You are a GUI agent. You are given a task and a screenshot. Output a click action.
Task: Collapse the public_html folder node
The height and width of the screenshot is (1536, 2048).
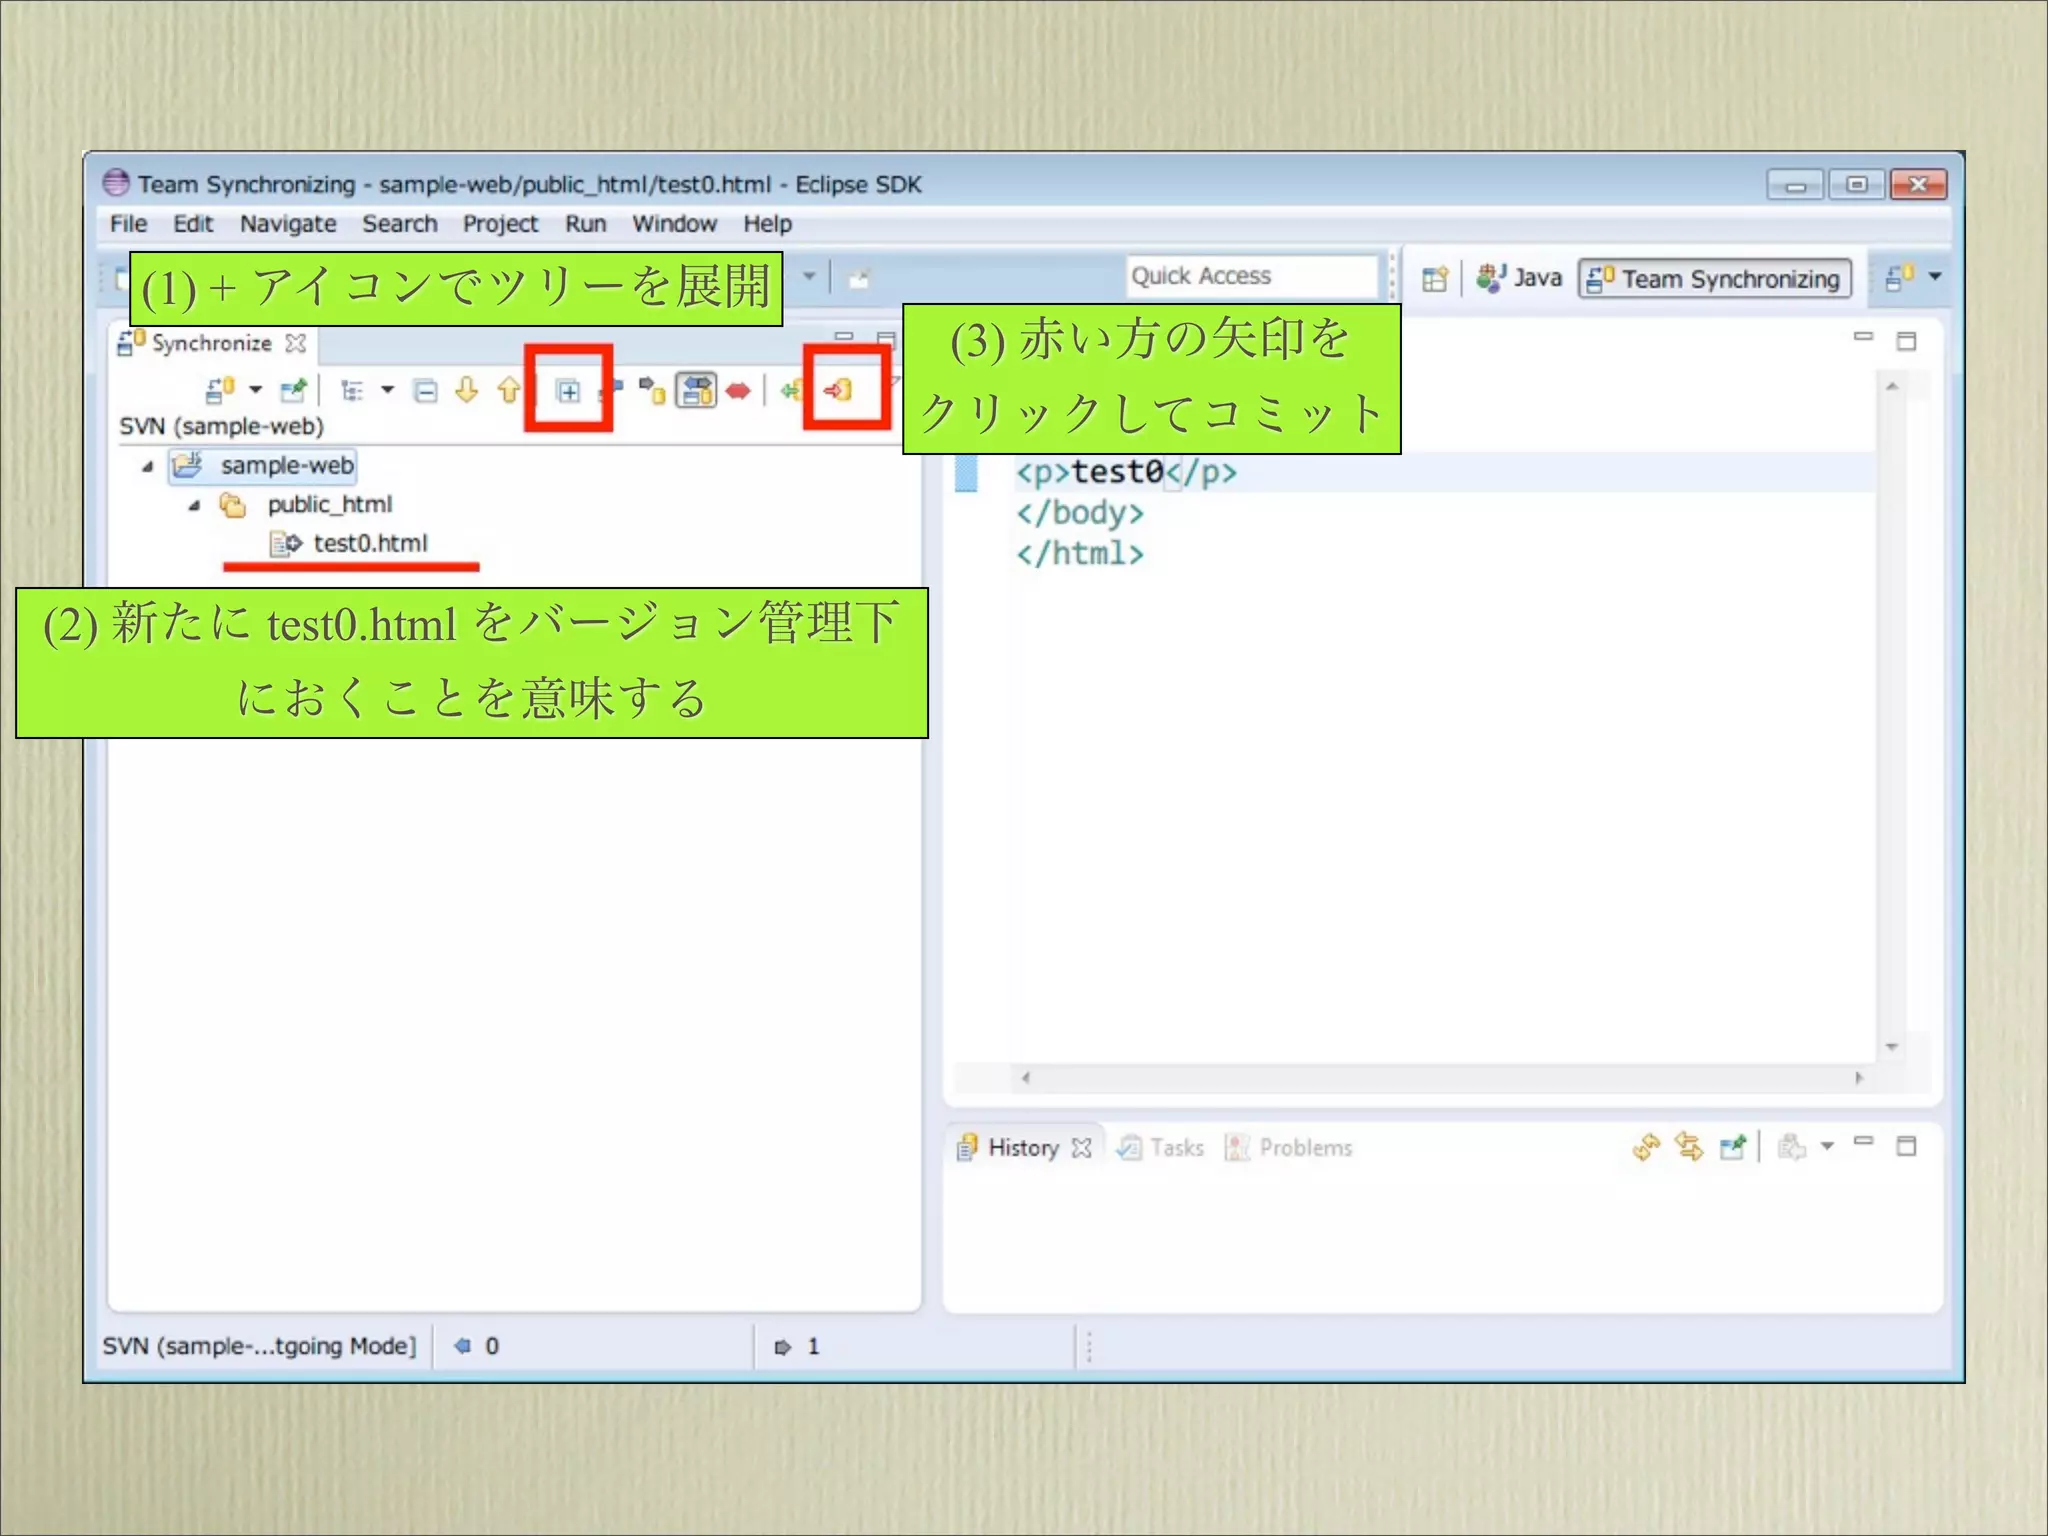coord(194,505)
